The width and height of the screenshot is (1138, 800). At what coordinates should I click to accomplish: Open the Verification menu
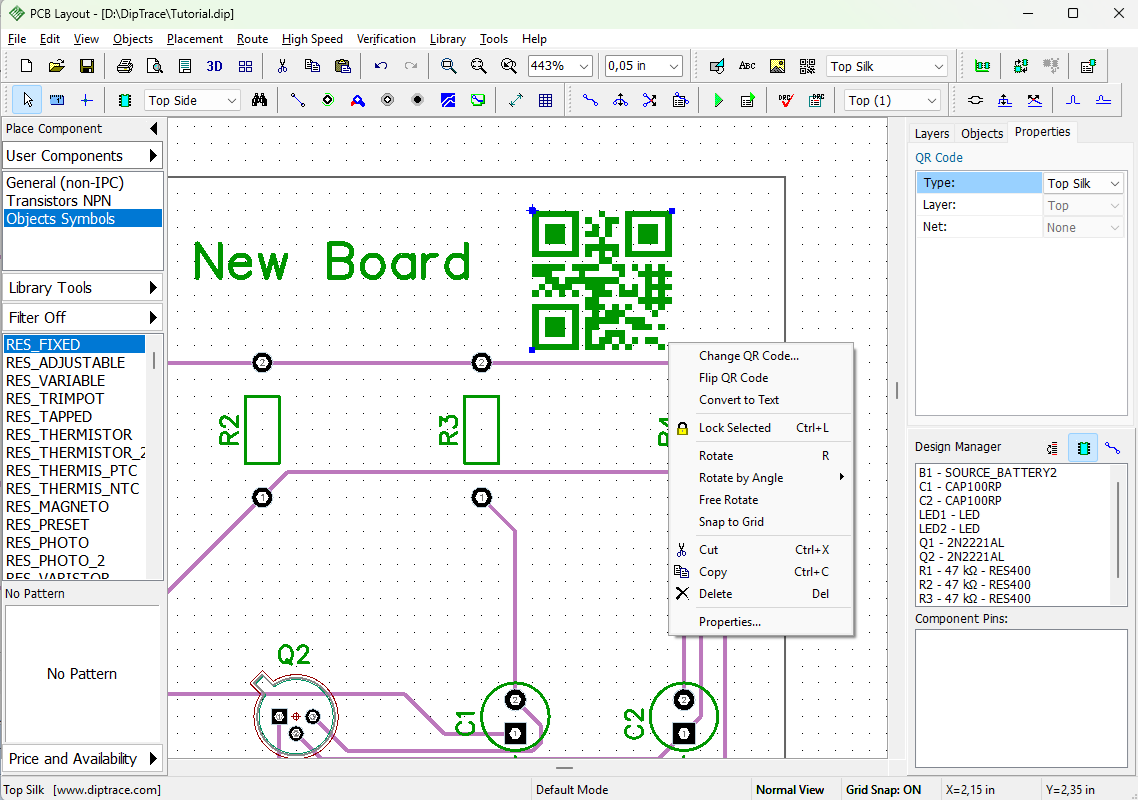386,39
